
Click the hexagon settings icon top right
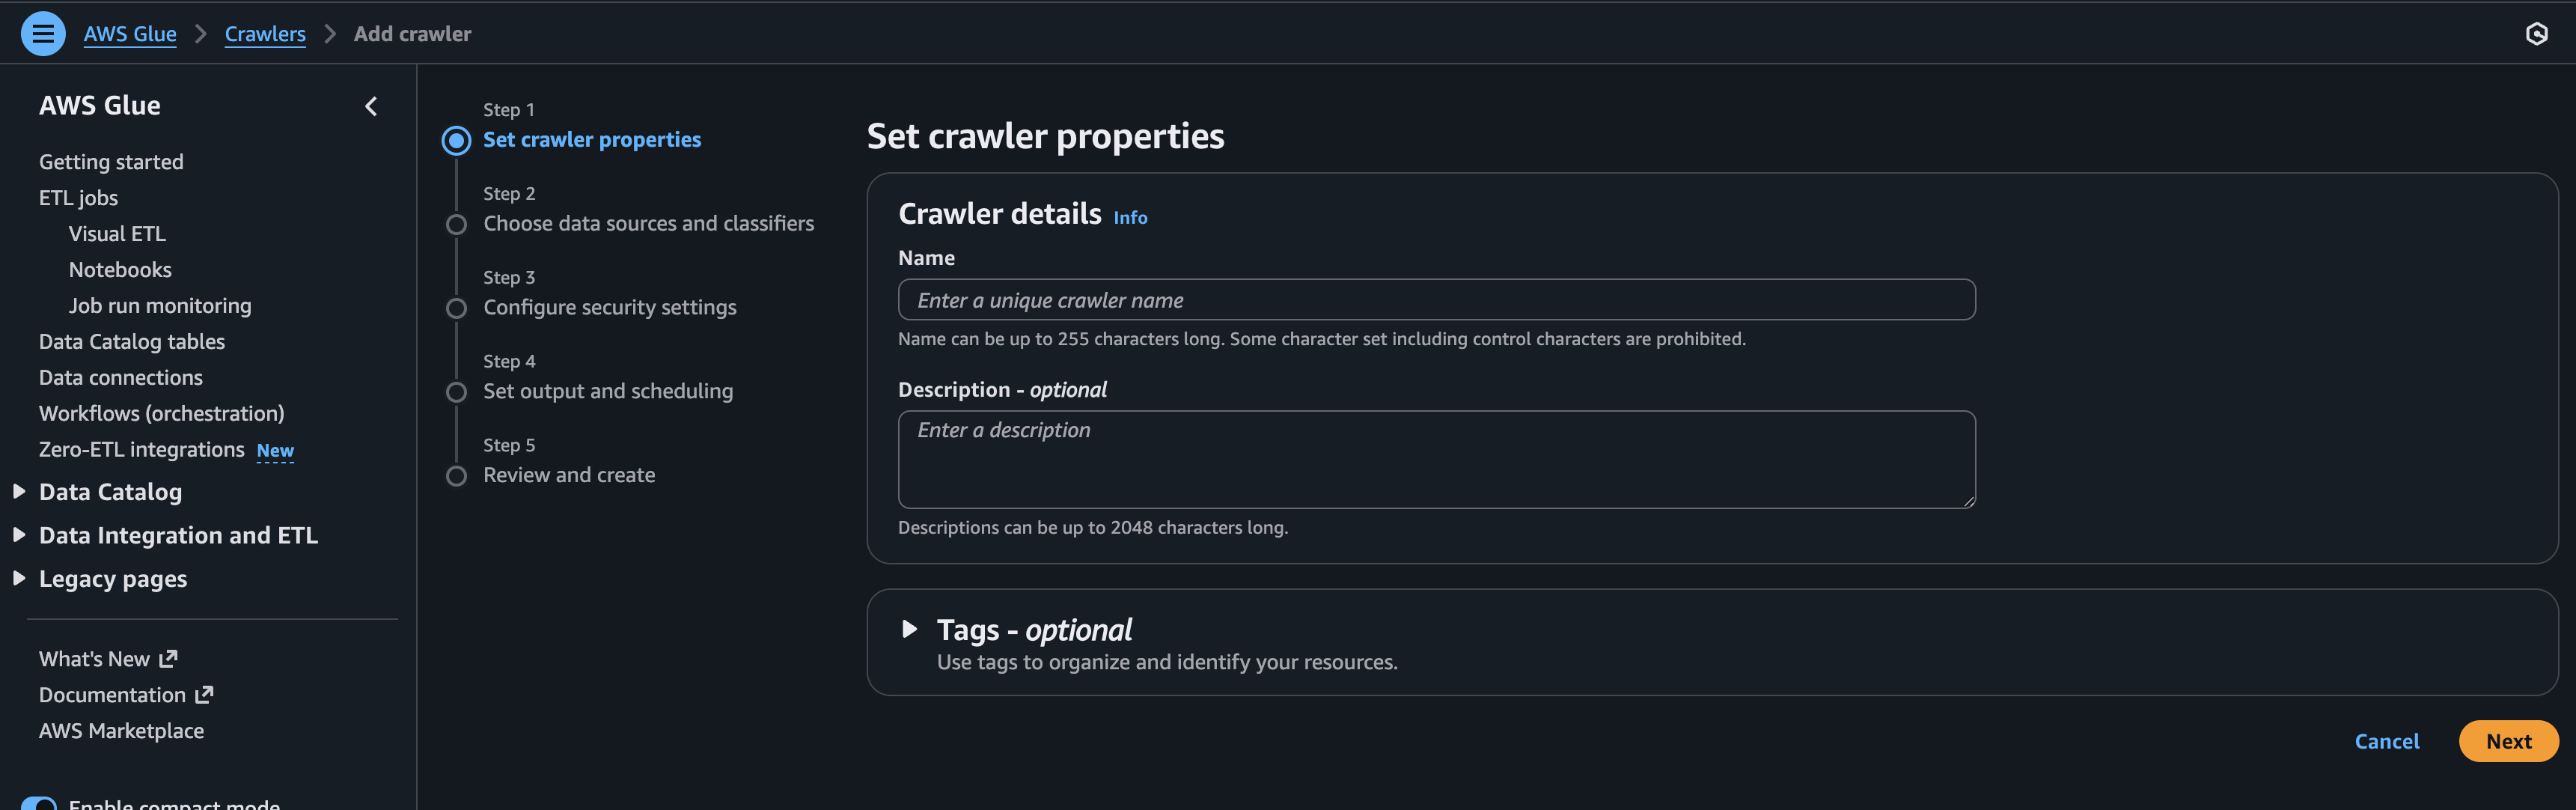pos(2536,34)
